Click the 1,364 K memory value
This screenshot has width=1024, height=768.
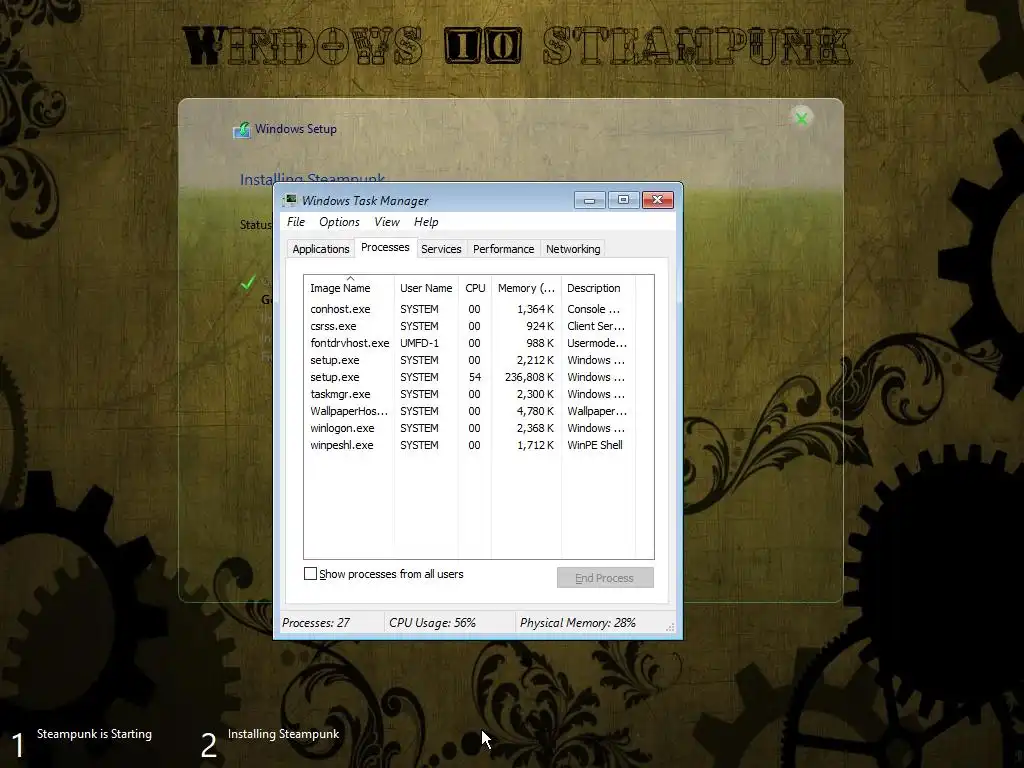pyautogui.click(x=535, y=309)
